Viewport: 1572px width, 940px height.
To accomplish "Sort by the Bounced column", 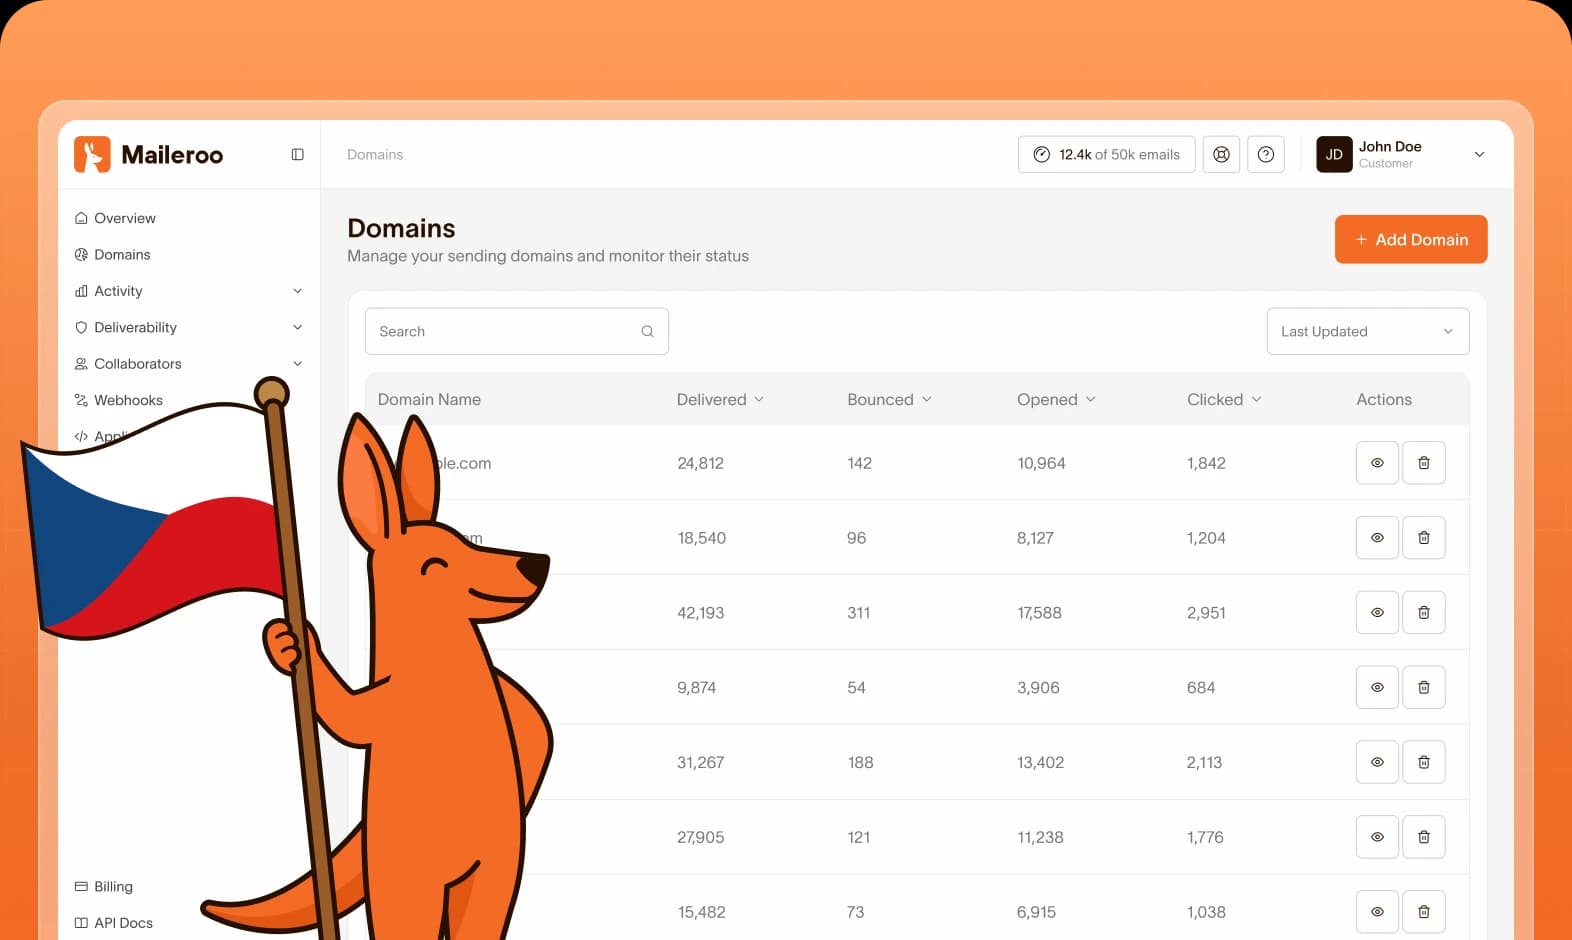I will point(889,399).
